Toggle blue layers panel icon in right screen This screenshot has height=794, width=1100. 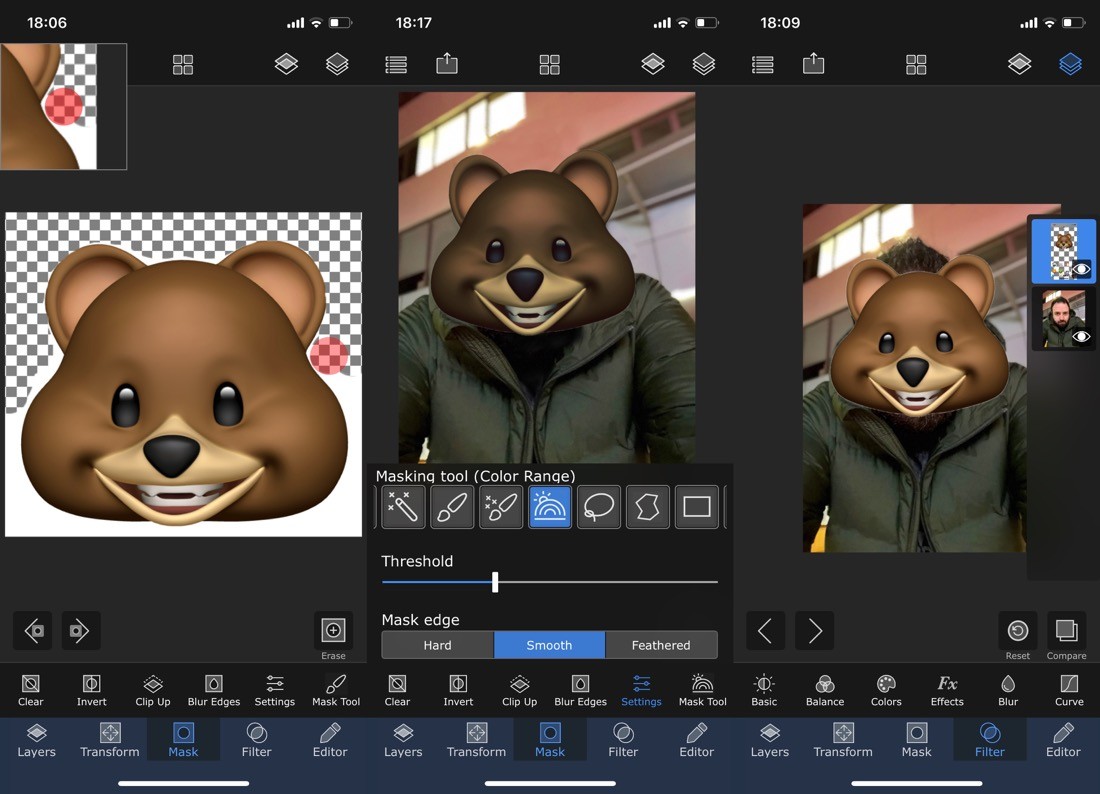(1070, 64)
